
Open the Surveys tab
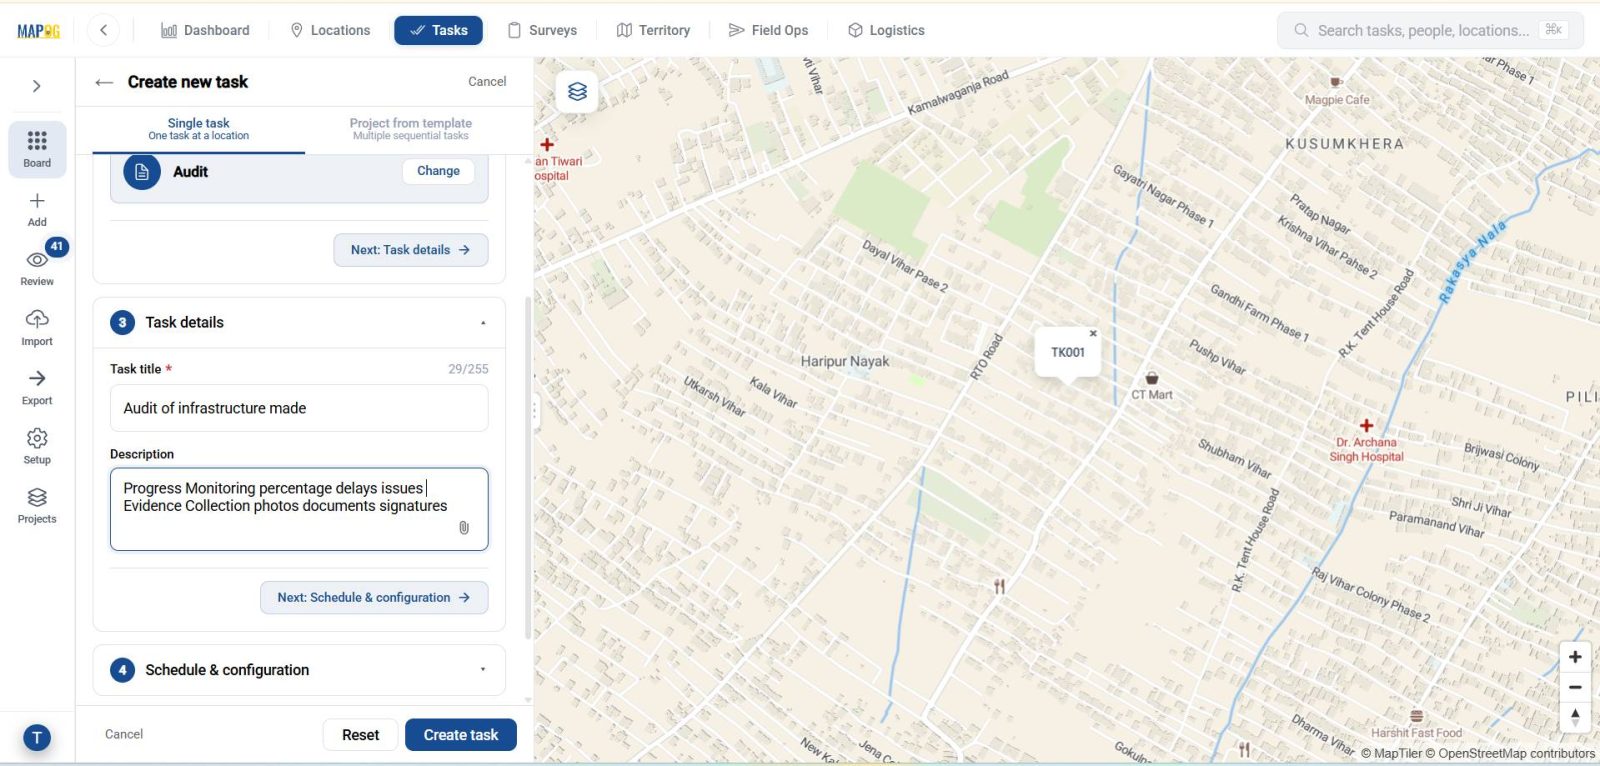coord(542,30)
